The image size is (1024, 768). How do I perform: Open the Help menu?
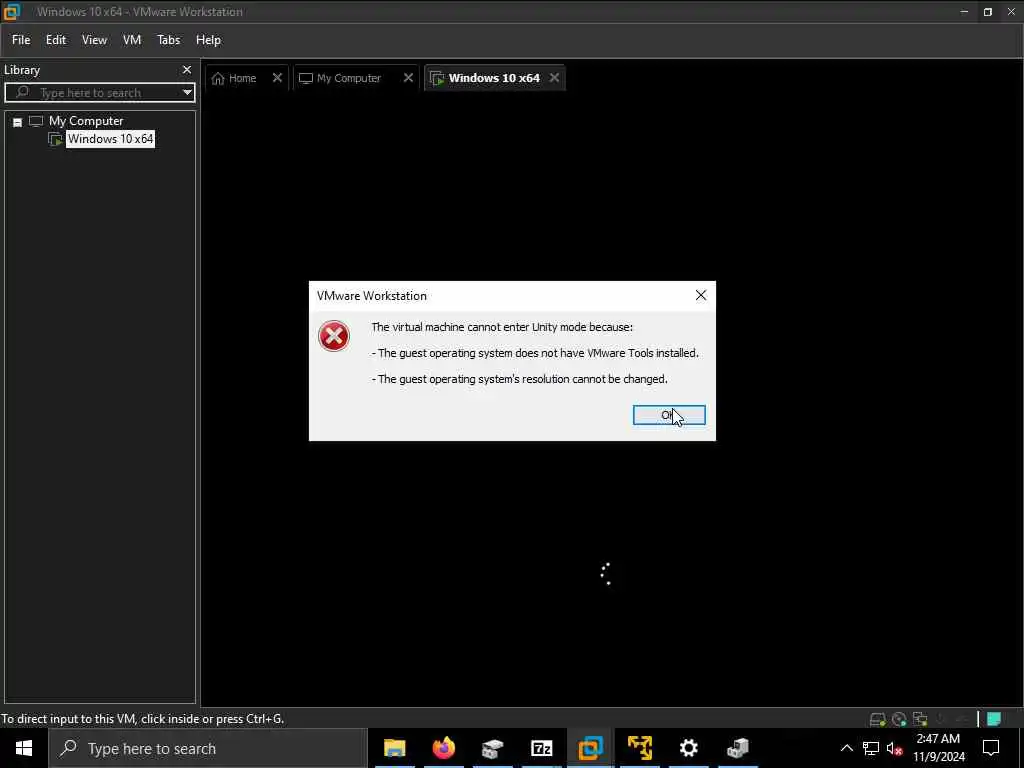click(x=208, y=40)
